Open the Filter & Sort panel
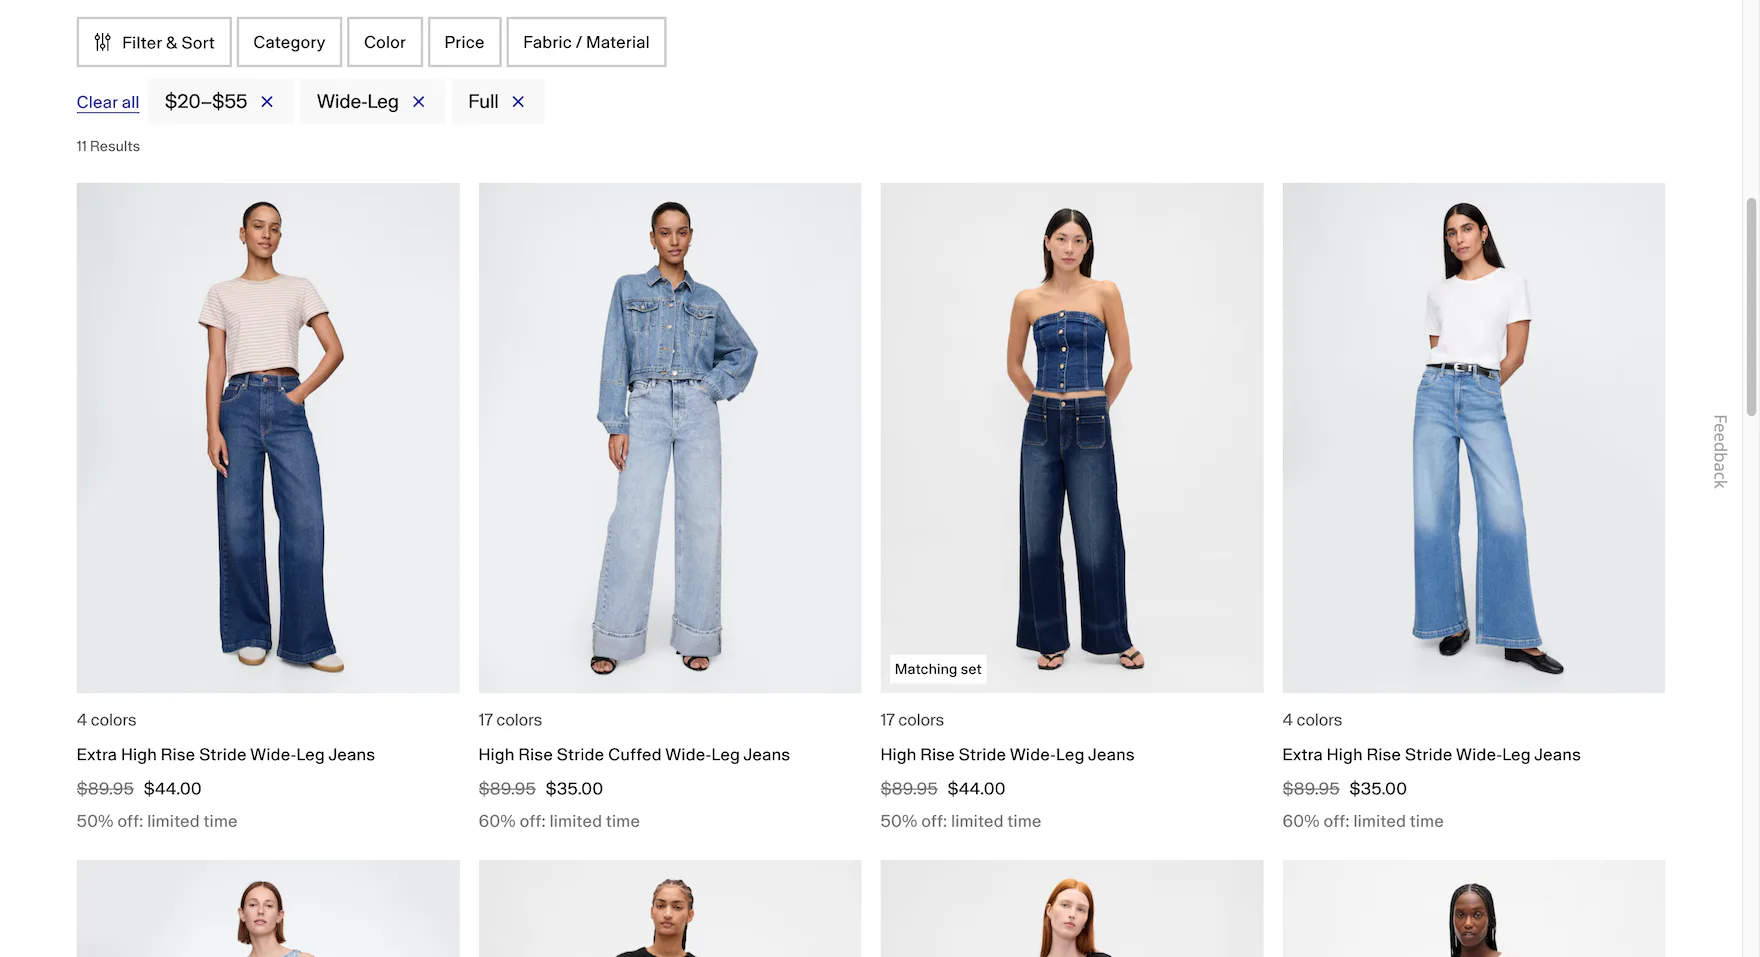Viewport: 1760px width, 957px height. click(154, 42)
